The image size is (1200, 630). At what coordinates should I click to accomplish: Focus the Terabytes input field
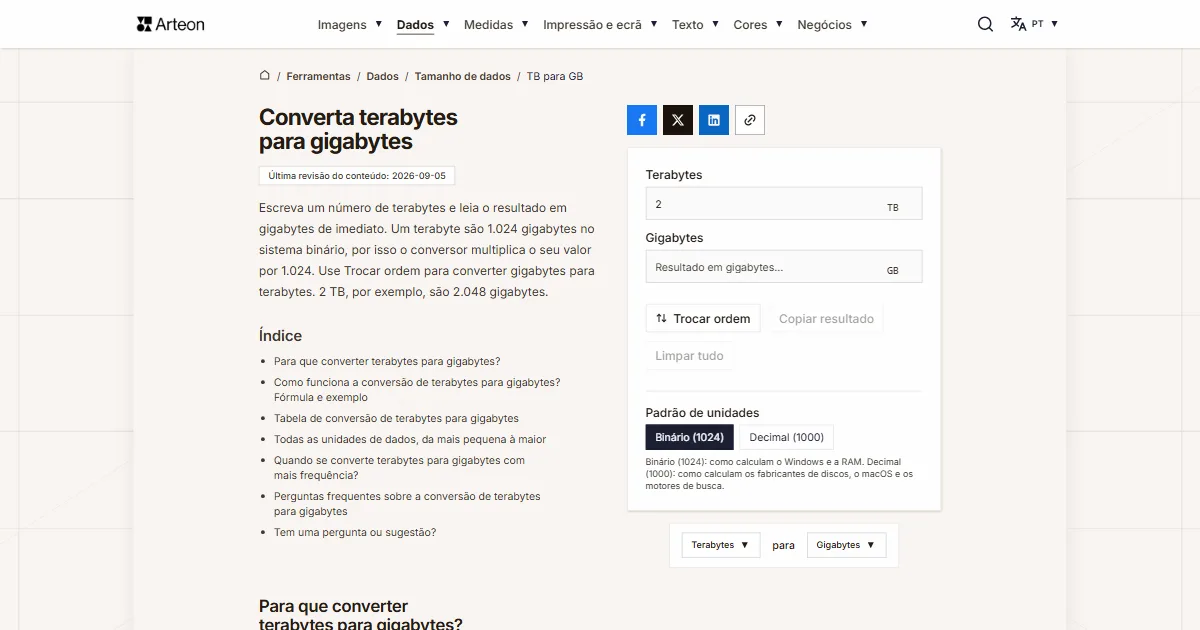click(784, 204)
